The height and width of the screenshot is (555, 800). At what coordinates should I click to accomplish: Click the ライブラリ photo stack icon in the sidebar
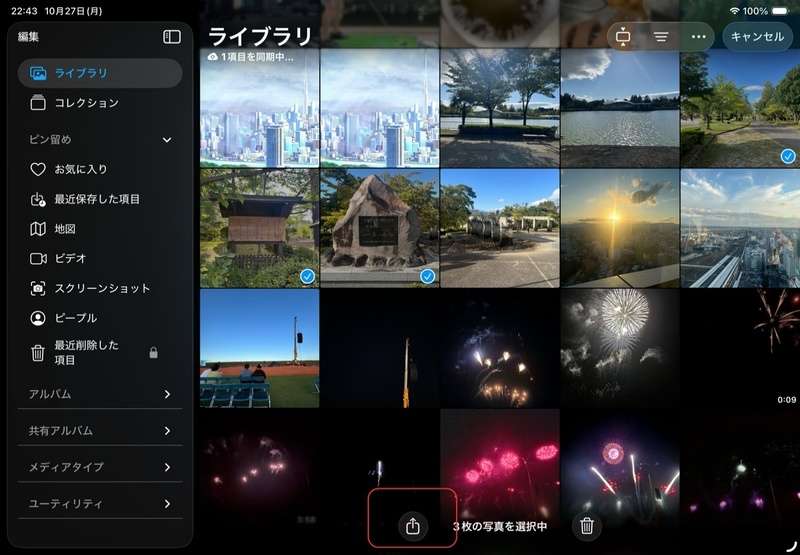click(x=38, y=73)
